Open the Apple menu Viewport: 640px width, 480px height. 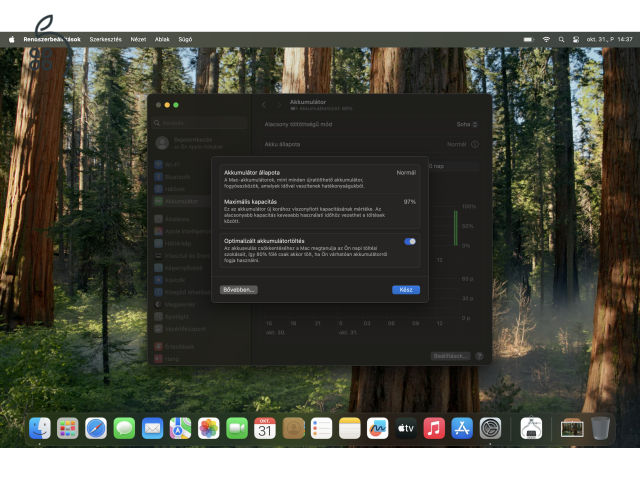[12, 39]
